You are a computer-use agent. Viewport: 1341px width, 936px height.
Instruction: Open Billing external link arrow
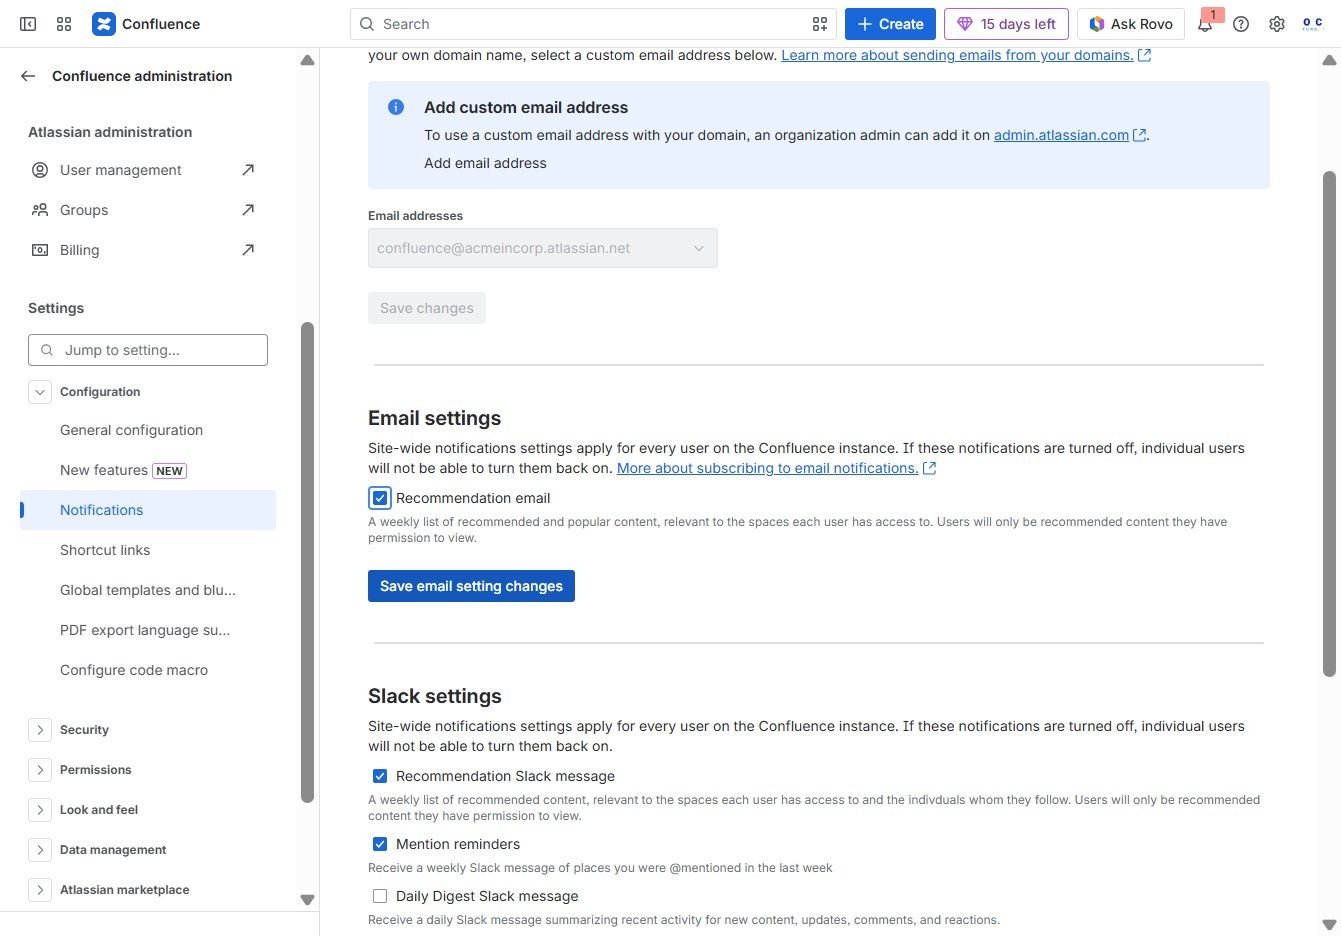pyautogui.click(x=248, y=250)
